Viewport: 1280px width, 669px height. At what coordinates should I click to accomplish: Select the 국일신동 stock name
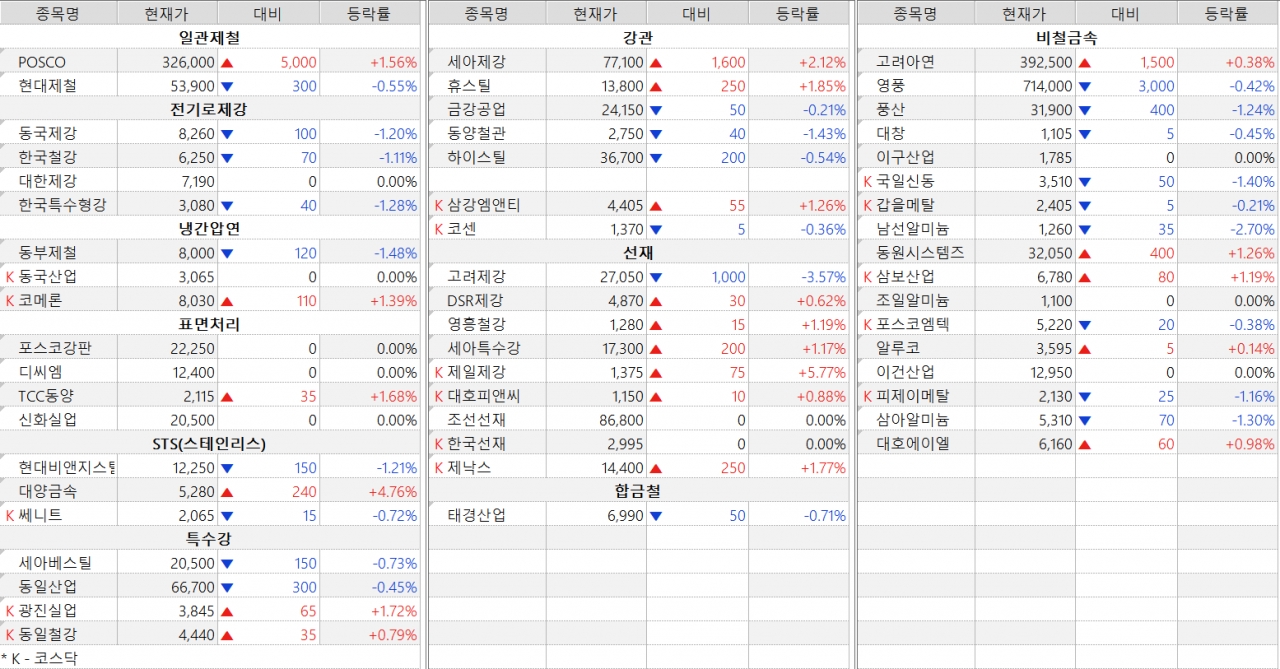(905, 181)
